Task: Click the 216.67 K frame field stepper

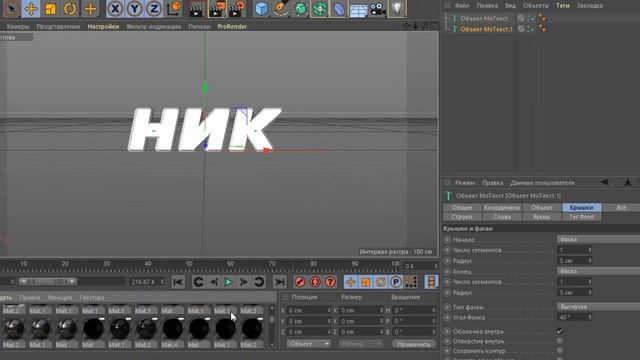Action: pyautogui.click(x=162, y=282)
